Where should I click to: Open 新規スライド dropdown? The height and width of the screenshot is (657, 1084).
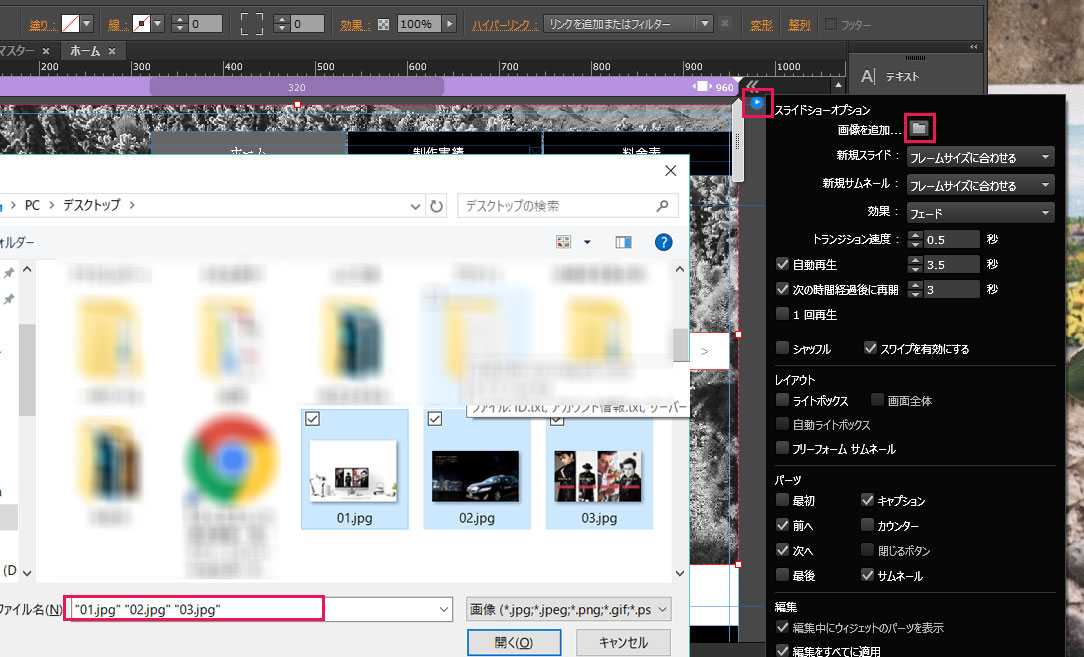click(980, 158)
